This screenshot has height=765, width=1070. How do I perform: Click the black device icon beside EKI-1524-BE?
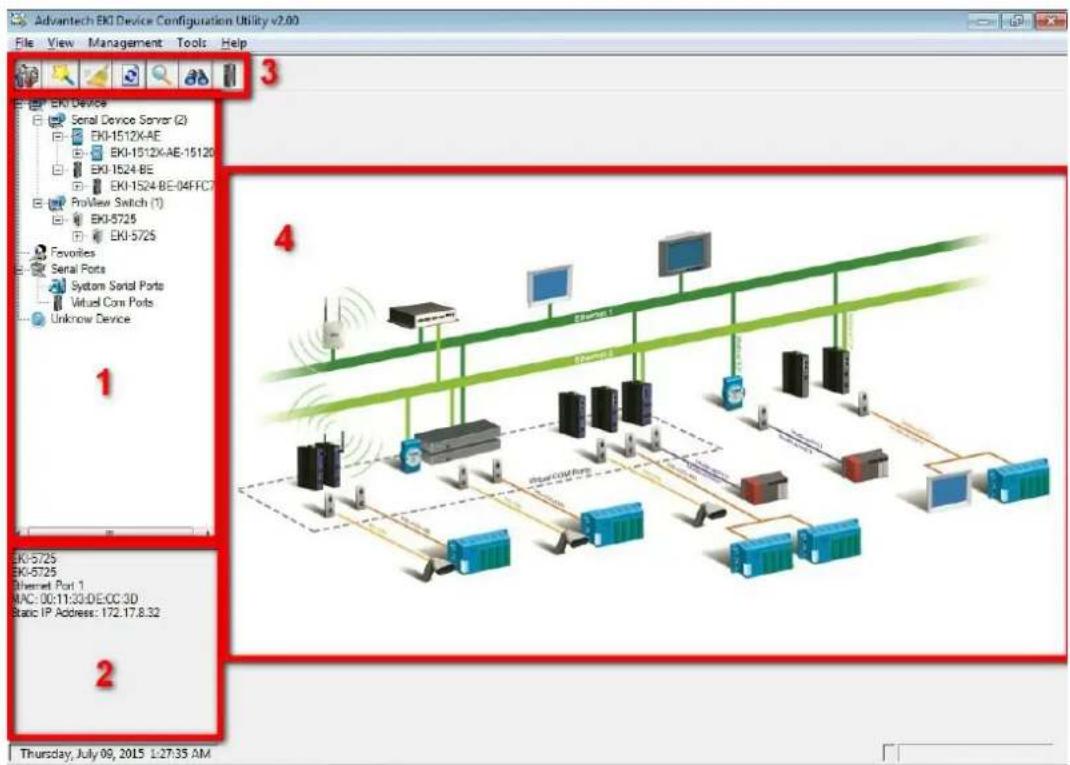(x=77, y=169)
